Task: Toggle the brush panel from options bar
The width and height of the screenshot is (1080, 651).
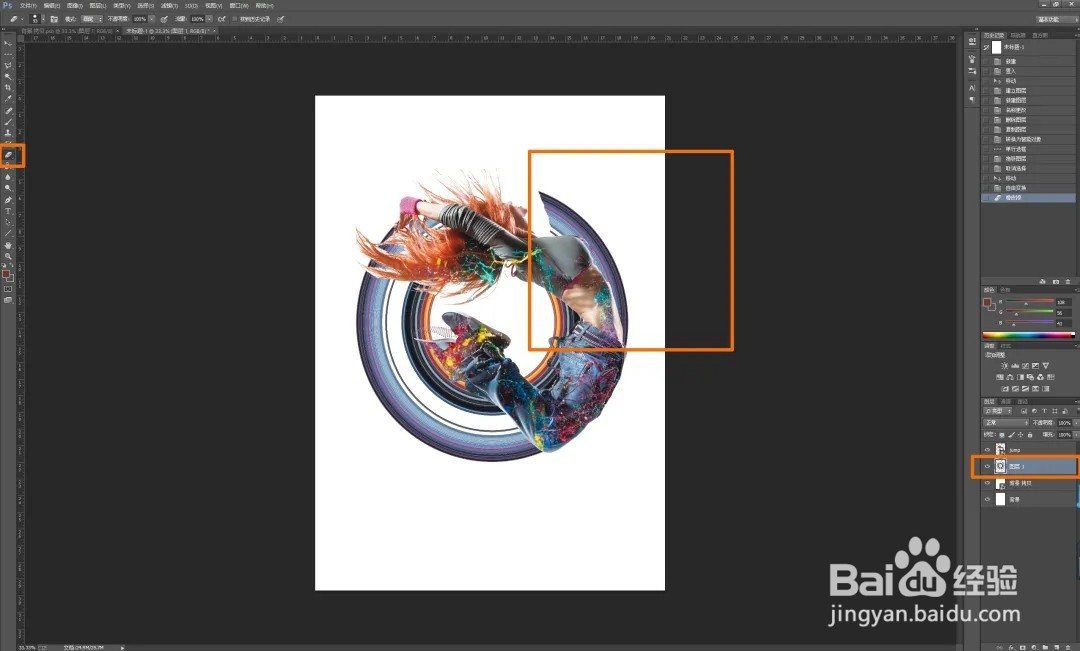Action: click(54, 19)
